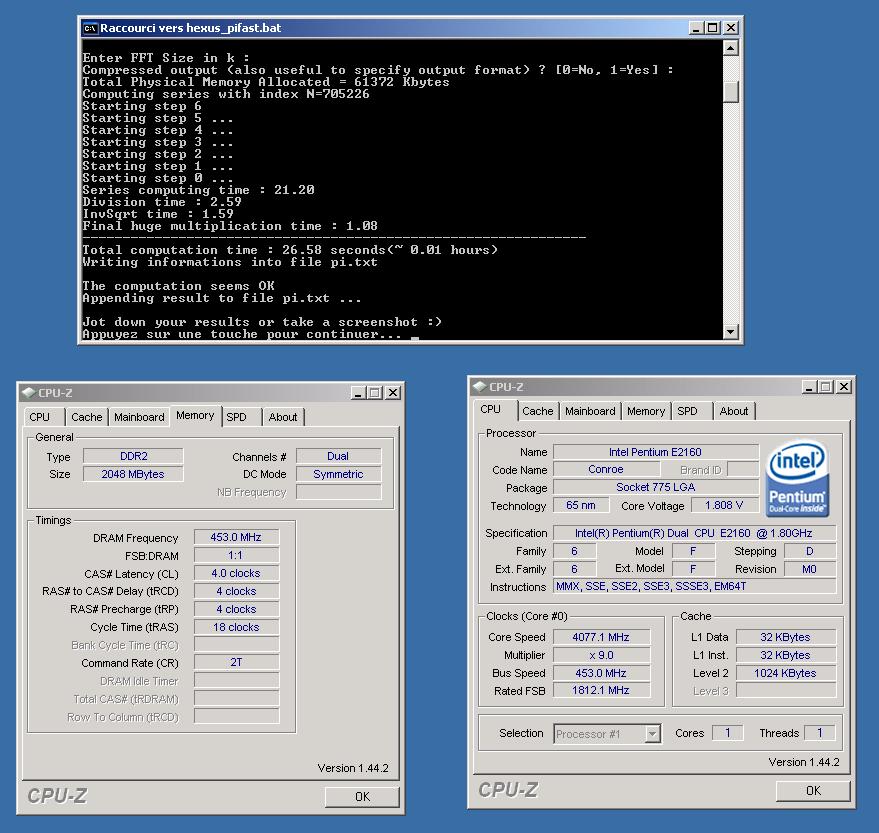Open the About tab in Memory CPU-Z window
The height and width of the screenshot is (833, 879).
pyautogui.click(x=283, y=417)
